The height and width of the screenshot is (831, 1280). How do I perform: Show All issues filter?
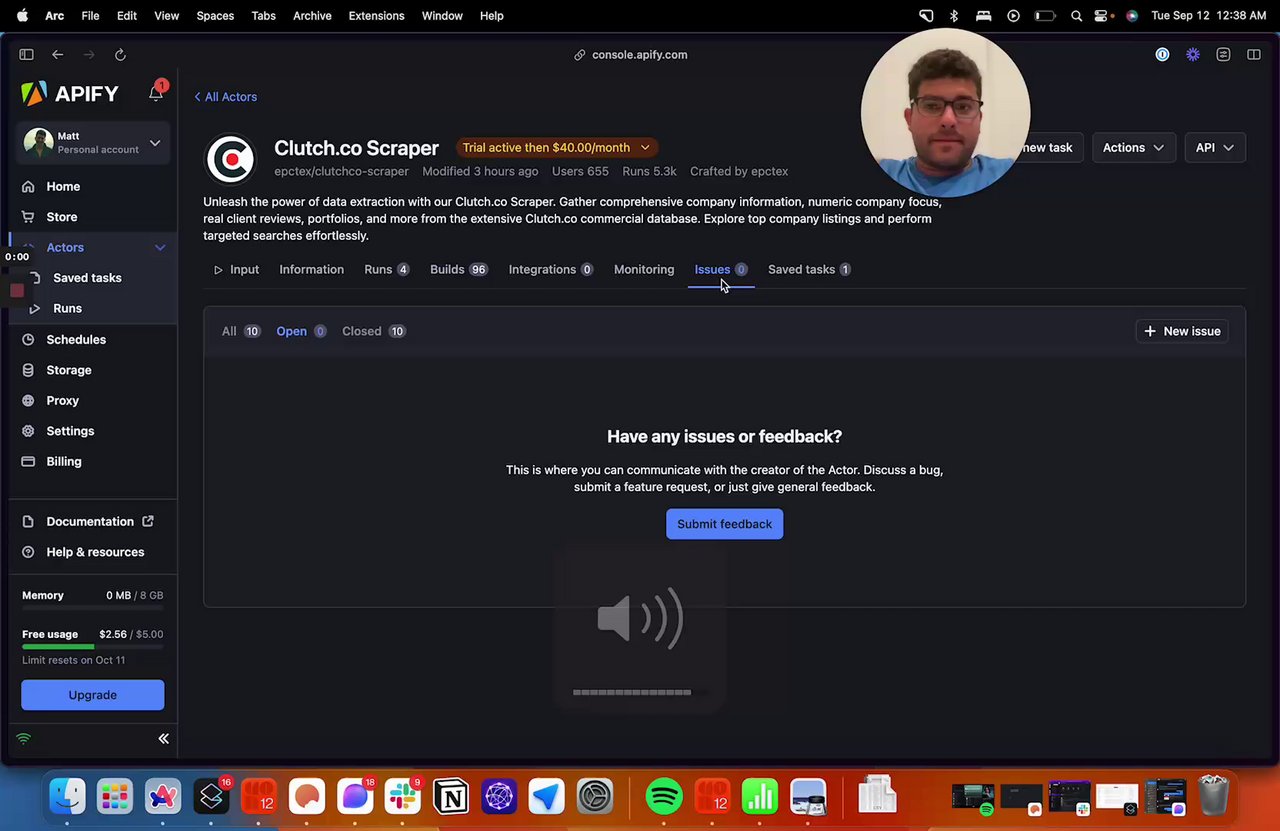[240, 331]
